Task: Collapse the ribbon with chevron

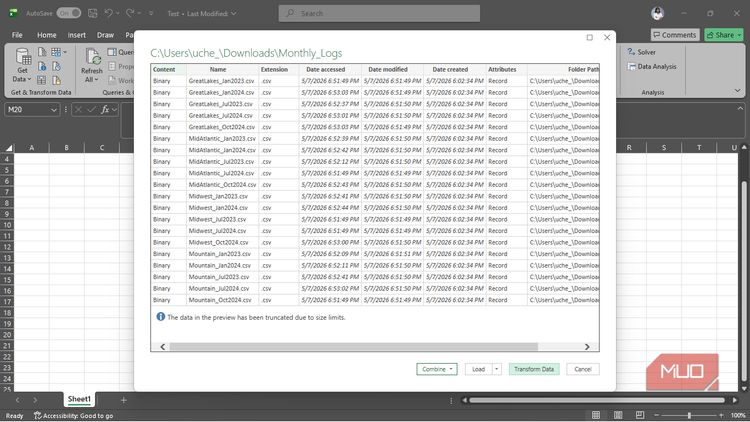Action: pos(737,90)
